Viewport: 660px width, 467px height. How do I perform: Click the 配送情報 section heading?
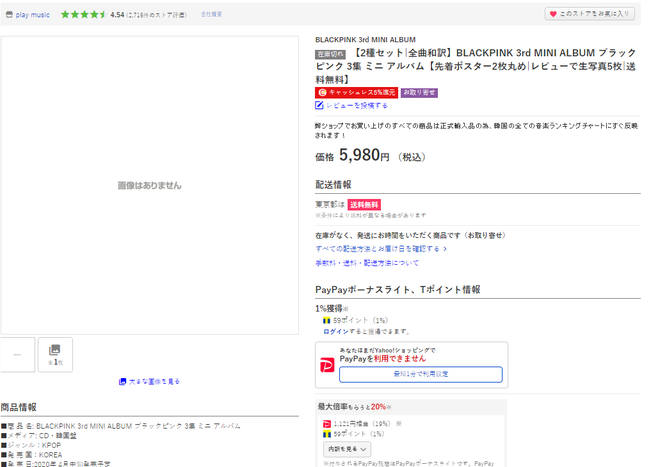[333, 184]
